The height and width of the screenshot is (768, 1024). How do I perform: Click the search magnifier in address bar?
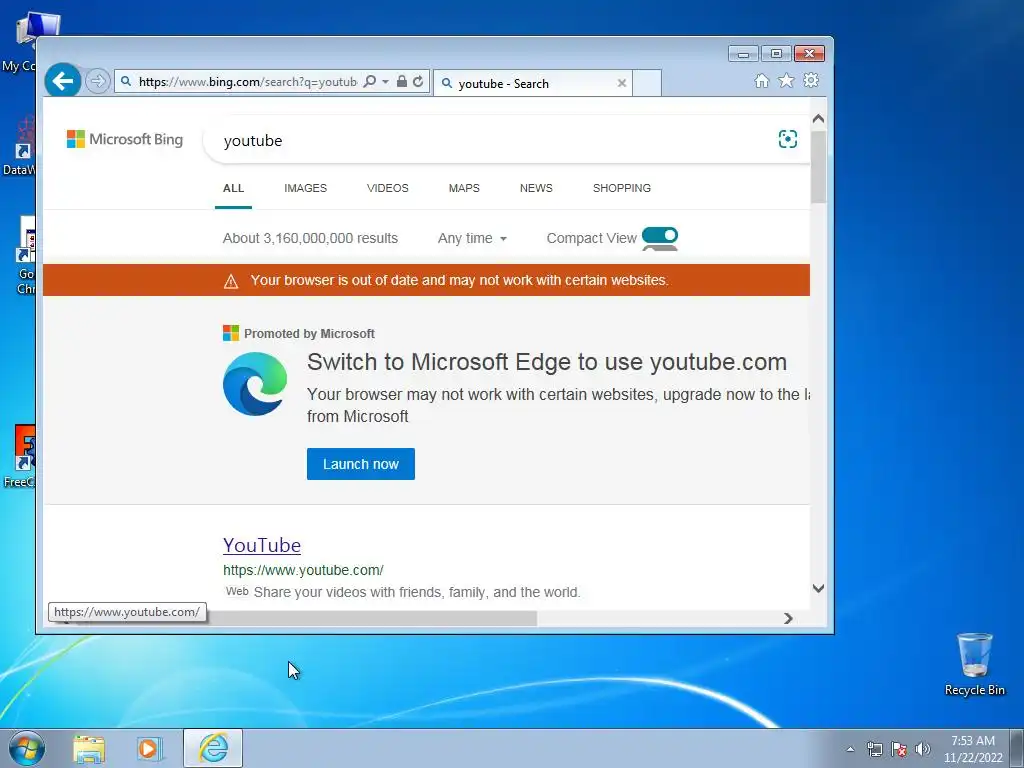[370, 82]
